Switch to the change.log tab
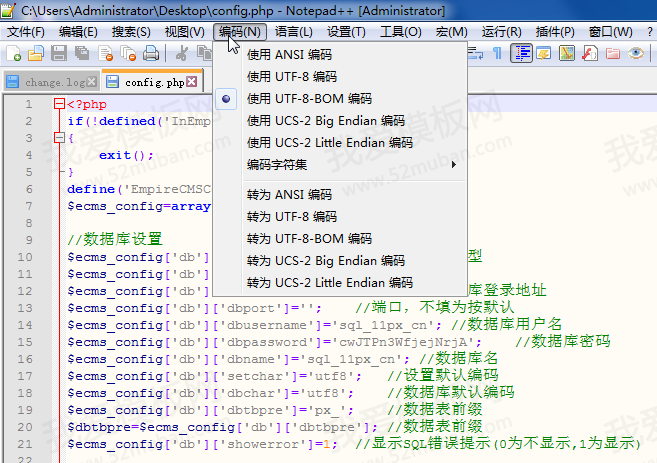The image size is (657, 463). coord(52,82)
